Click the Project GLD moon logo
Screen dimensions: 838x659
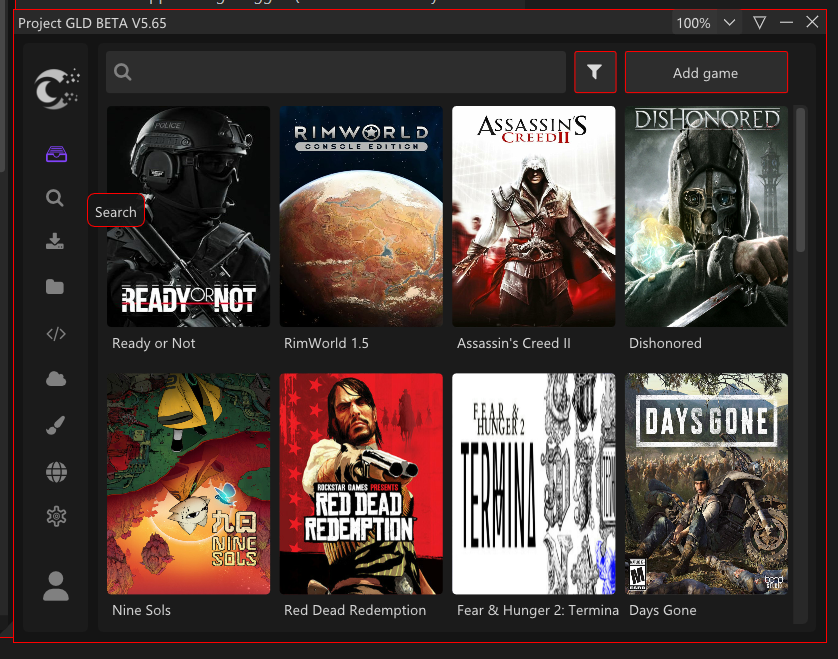pyautogui.click(x=57, y=89)
